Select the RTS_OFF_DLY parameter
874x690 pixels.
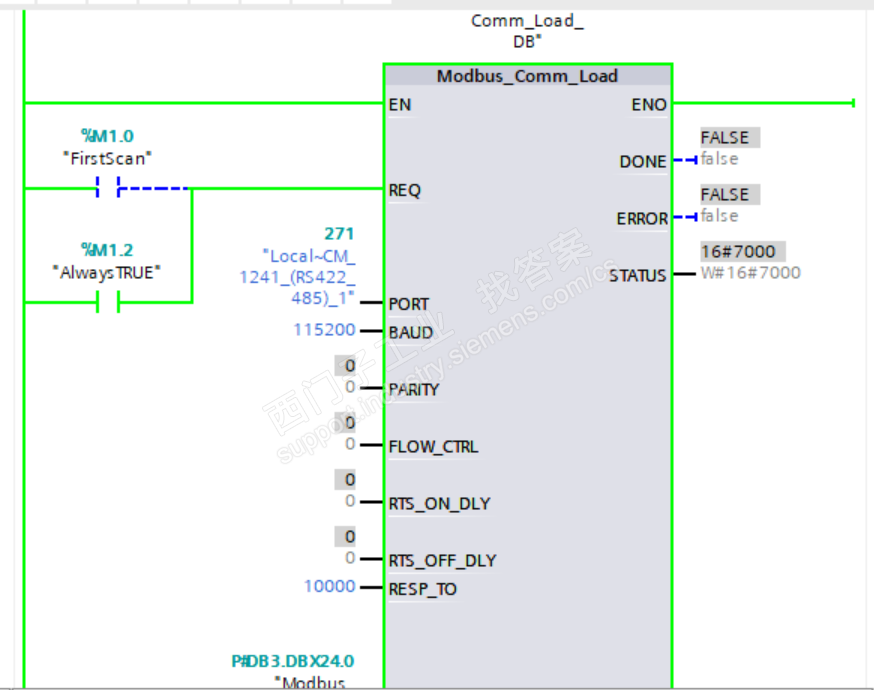point(442,561)
